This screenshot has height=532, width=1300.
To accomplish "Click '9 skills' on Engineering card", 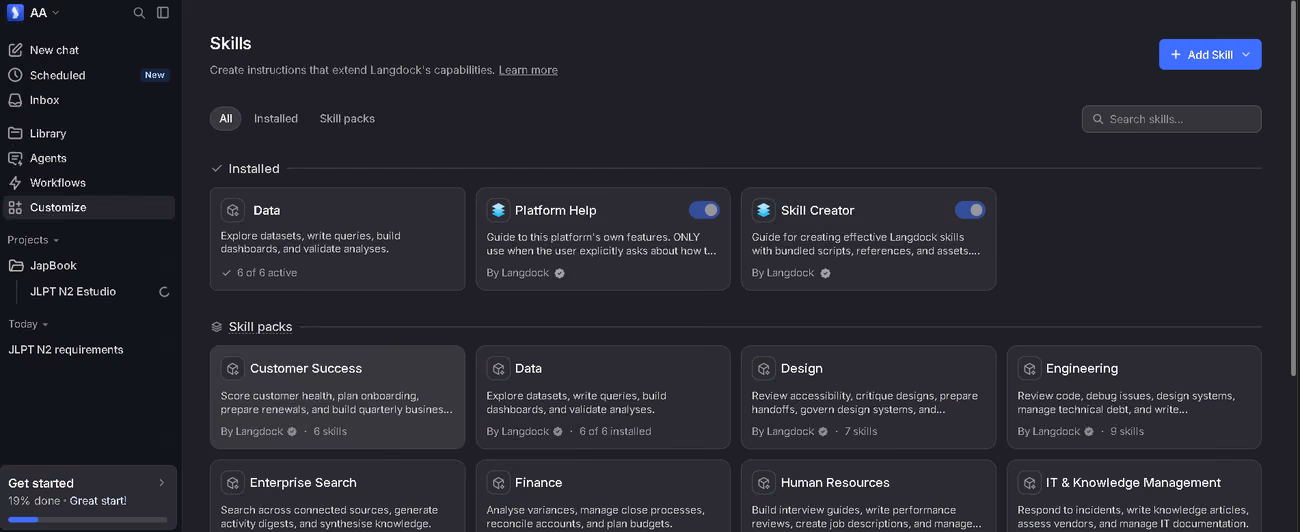I will pyautogui.click(x=1127, y=432).
